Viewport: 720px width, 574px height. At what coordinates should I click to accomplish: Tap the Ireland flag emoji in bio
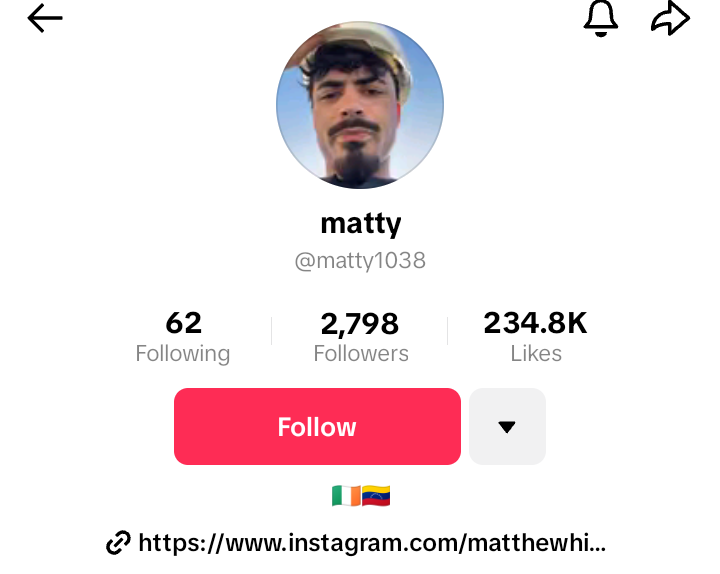[346, 496]
